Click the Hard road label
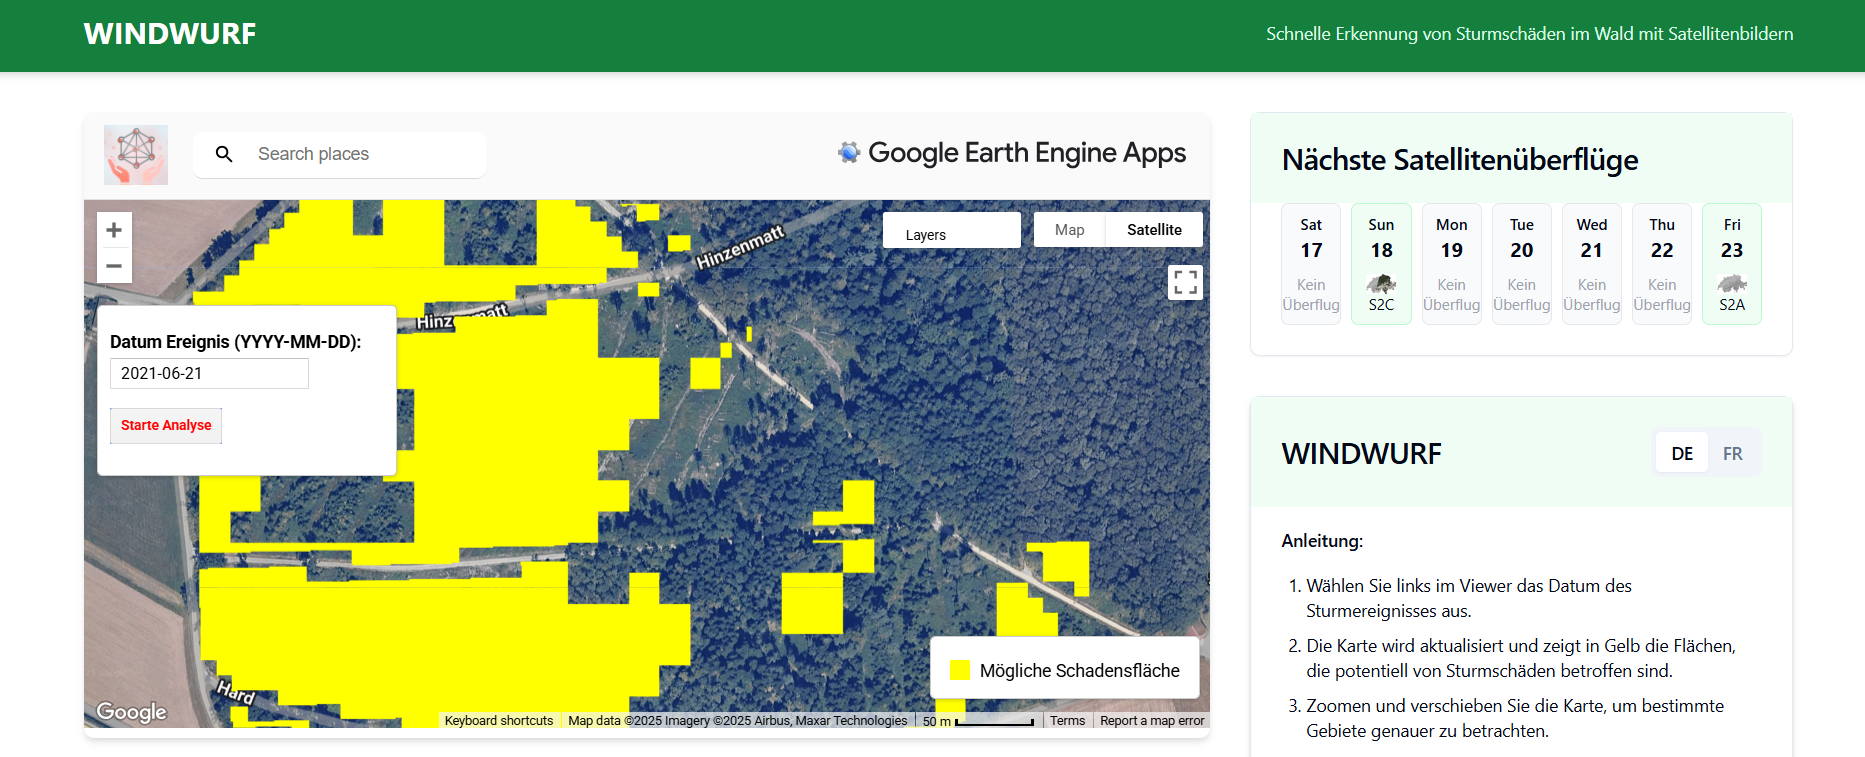1865x757 pixels. pyautogui.click(x=236, y=691)
